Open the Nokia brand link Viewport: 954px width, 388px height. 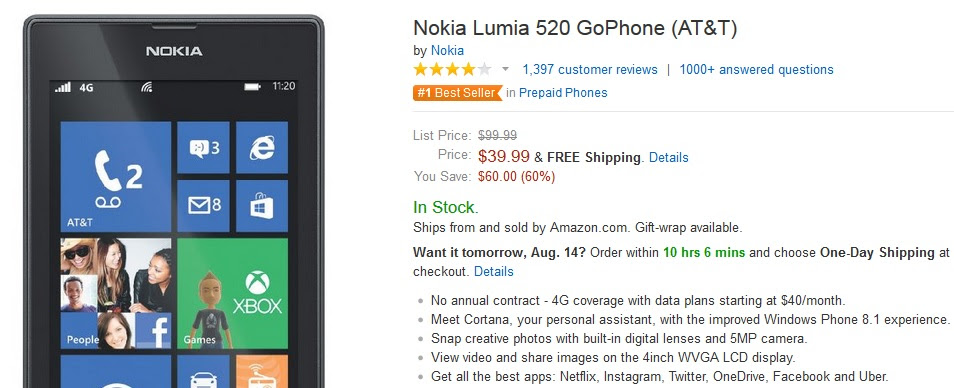coord(447,50)
